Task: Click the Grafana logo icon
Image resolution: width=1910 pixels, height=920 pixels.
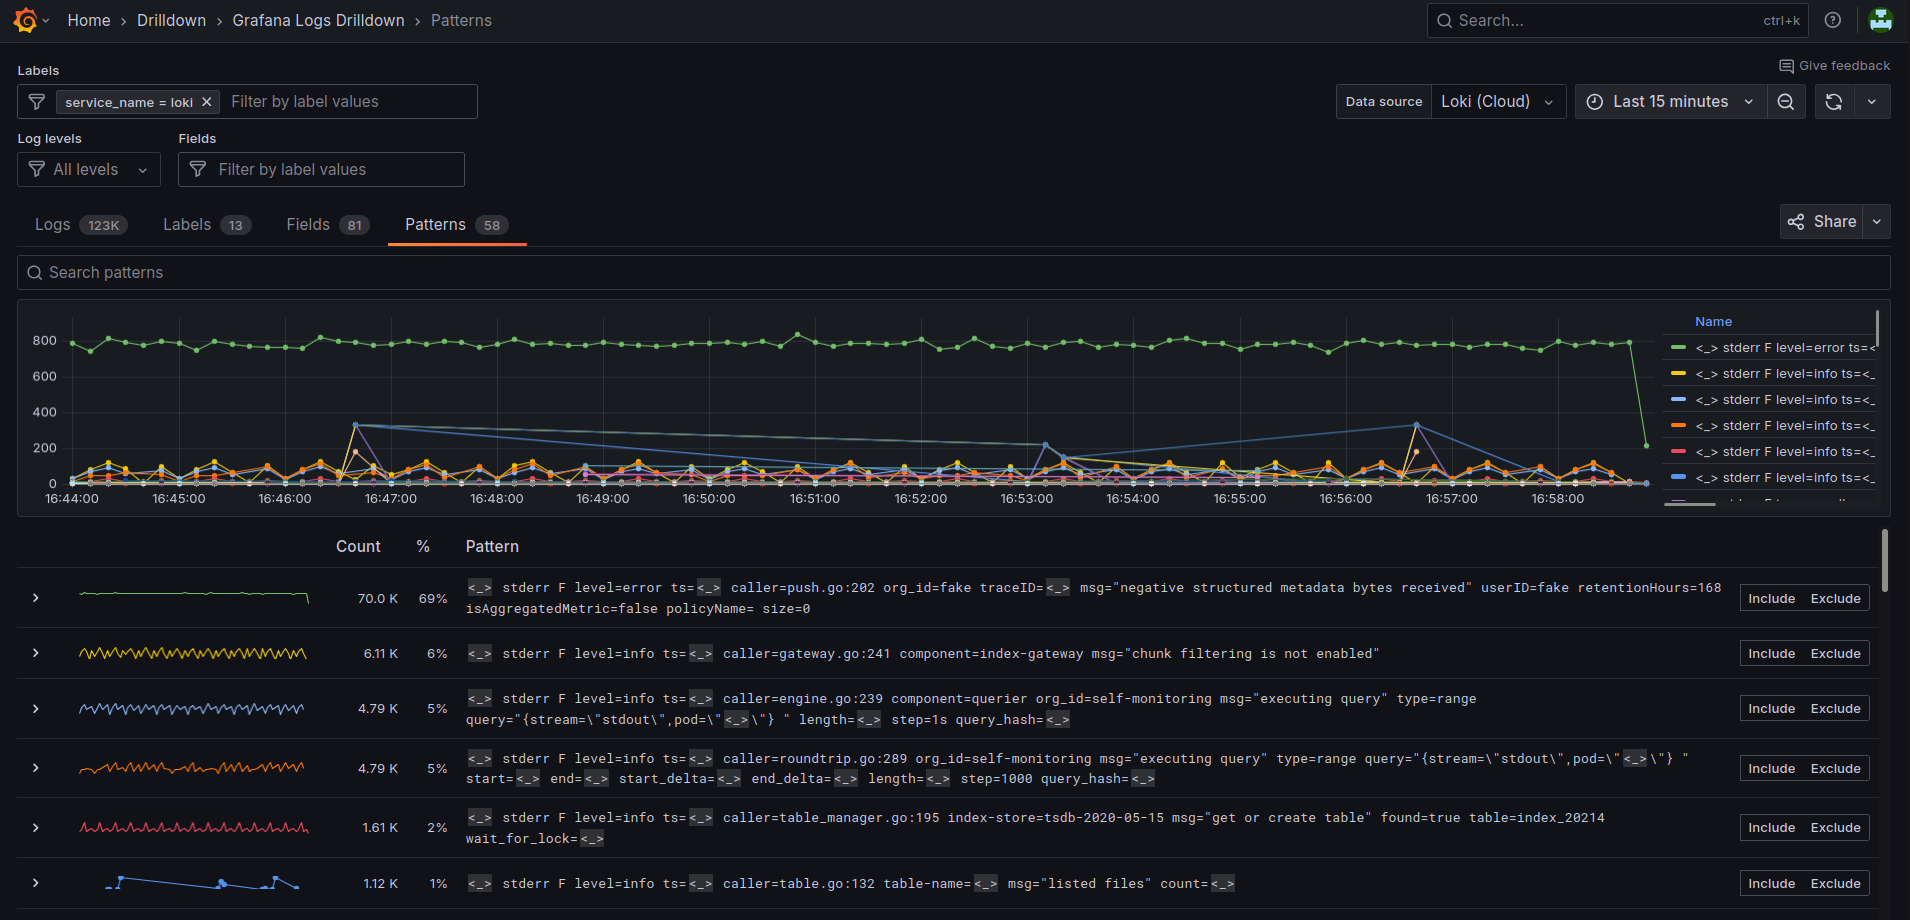Action: [25, 20]
